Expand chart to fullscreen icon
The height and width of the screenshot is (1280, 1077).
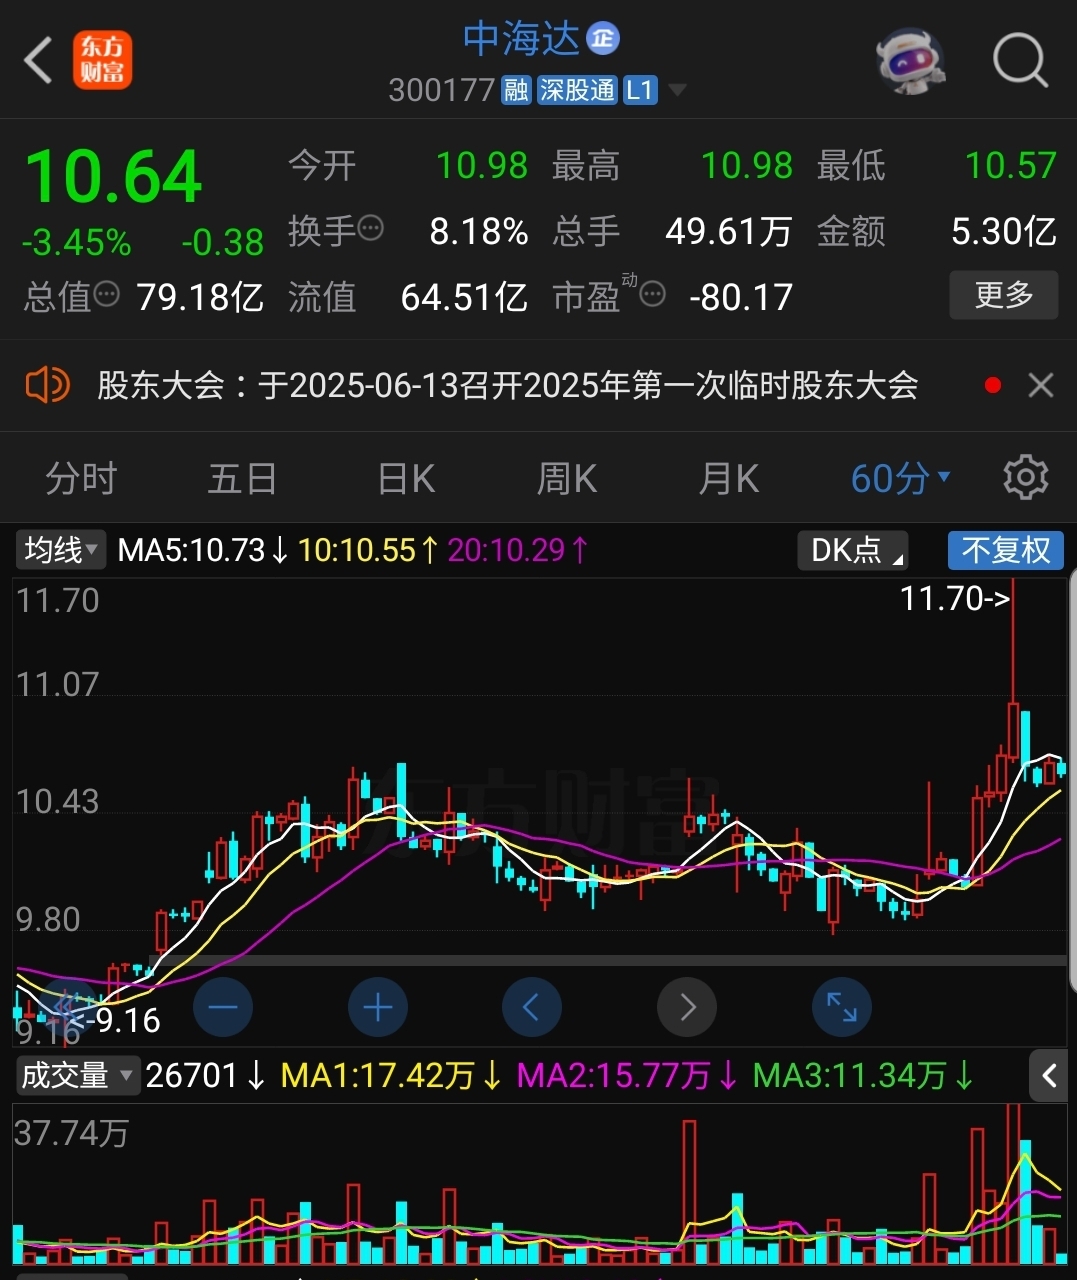click(842, 1007)
